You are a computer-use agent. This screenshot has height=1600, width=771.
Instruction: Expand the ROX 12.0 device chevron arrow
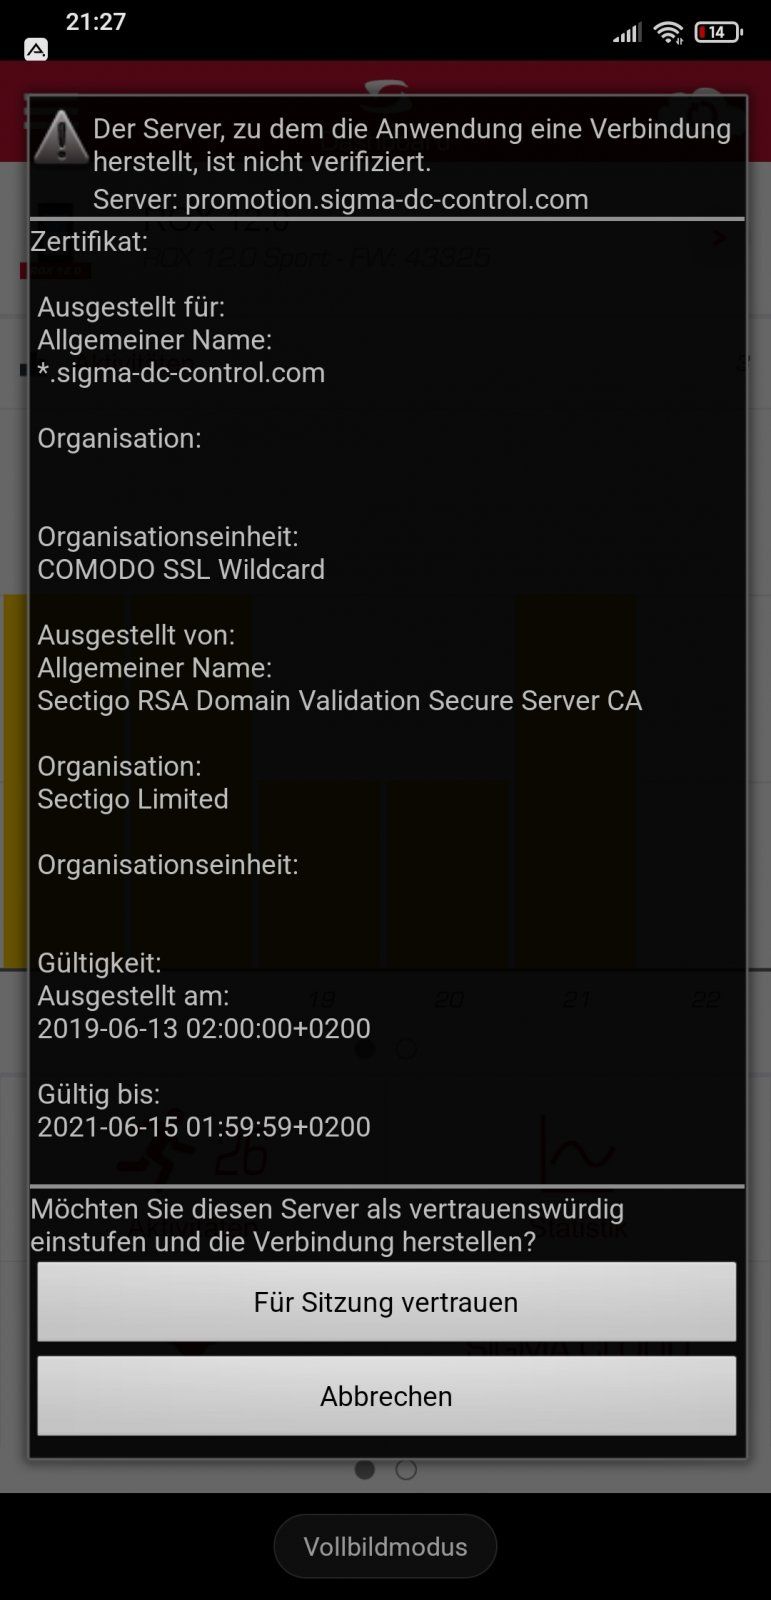click(719, 238)
